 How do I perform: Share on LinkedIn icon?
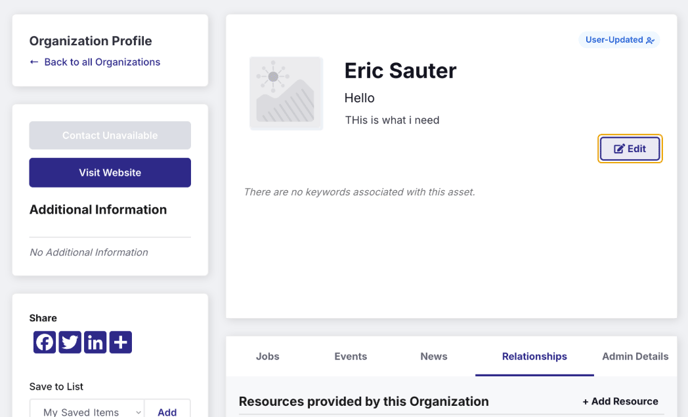pos(95,342)
